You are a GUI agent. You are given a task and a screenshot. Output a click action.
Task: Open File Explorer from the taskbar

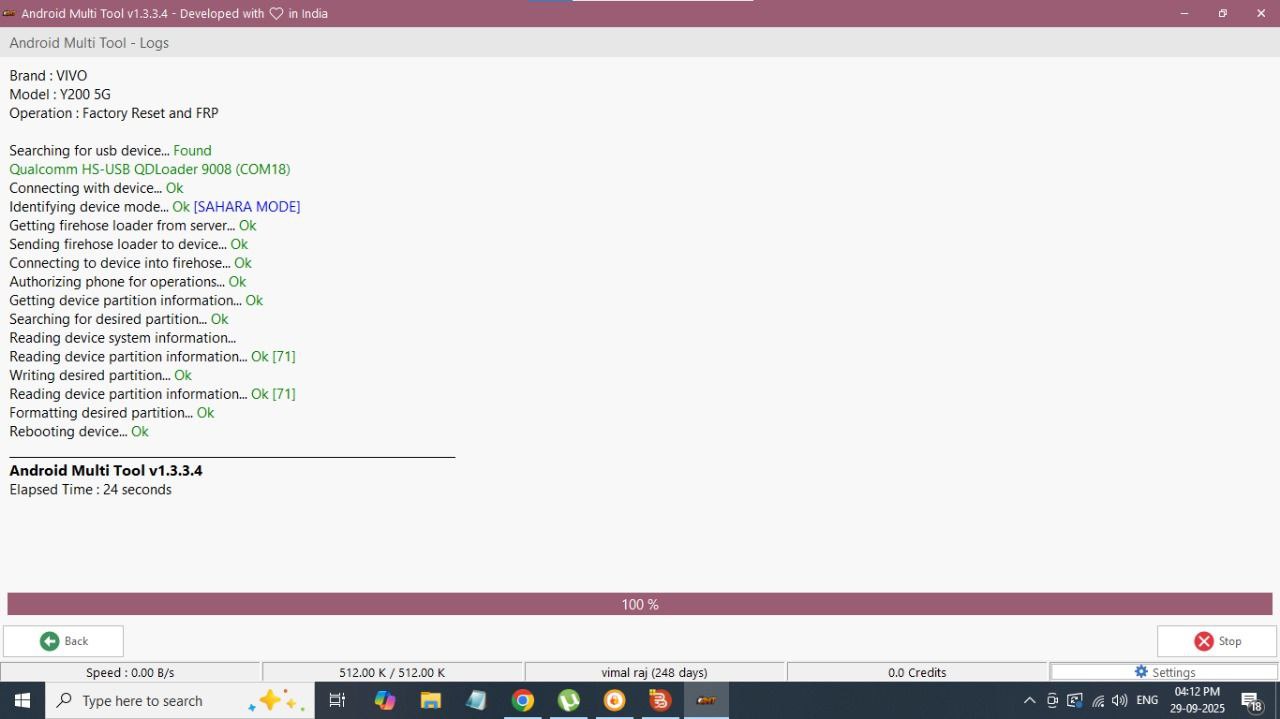430,700
